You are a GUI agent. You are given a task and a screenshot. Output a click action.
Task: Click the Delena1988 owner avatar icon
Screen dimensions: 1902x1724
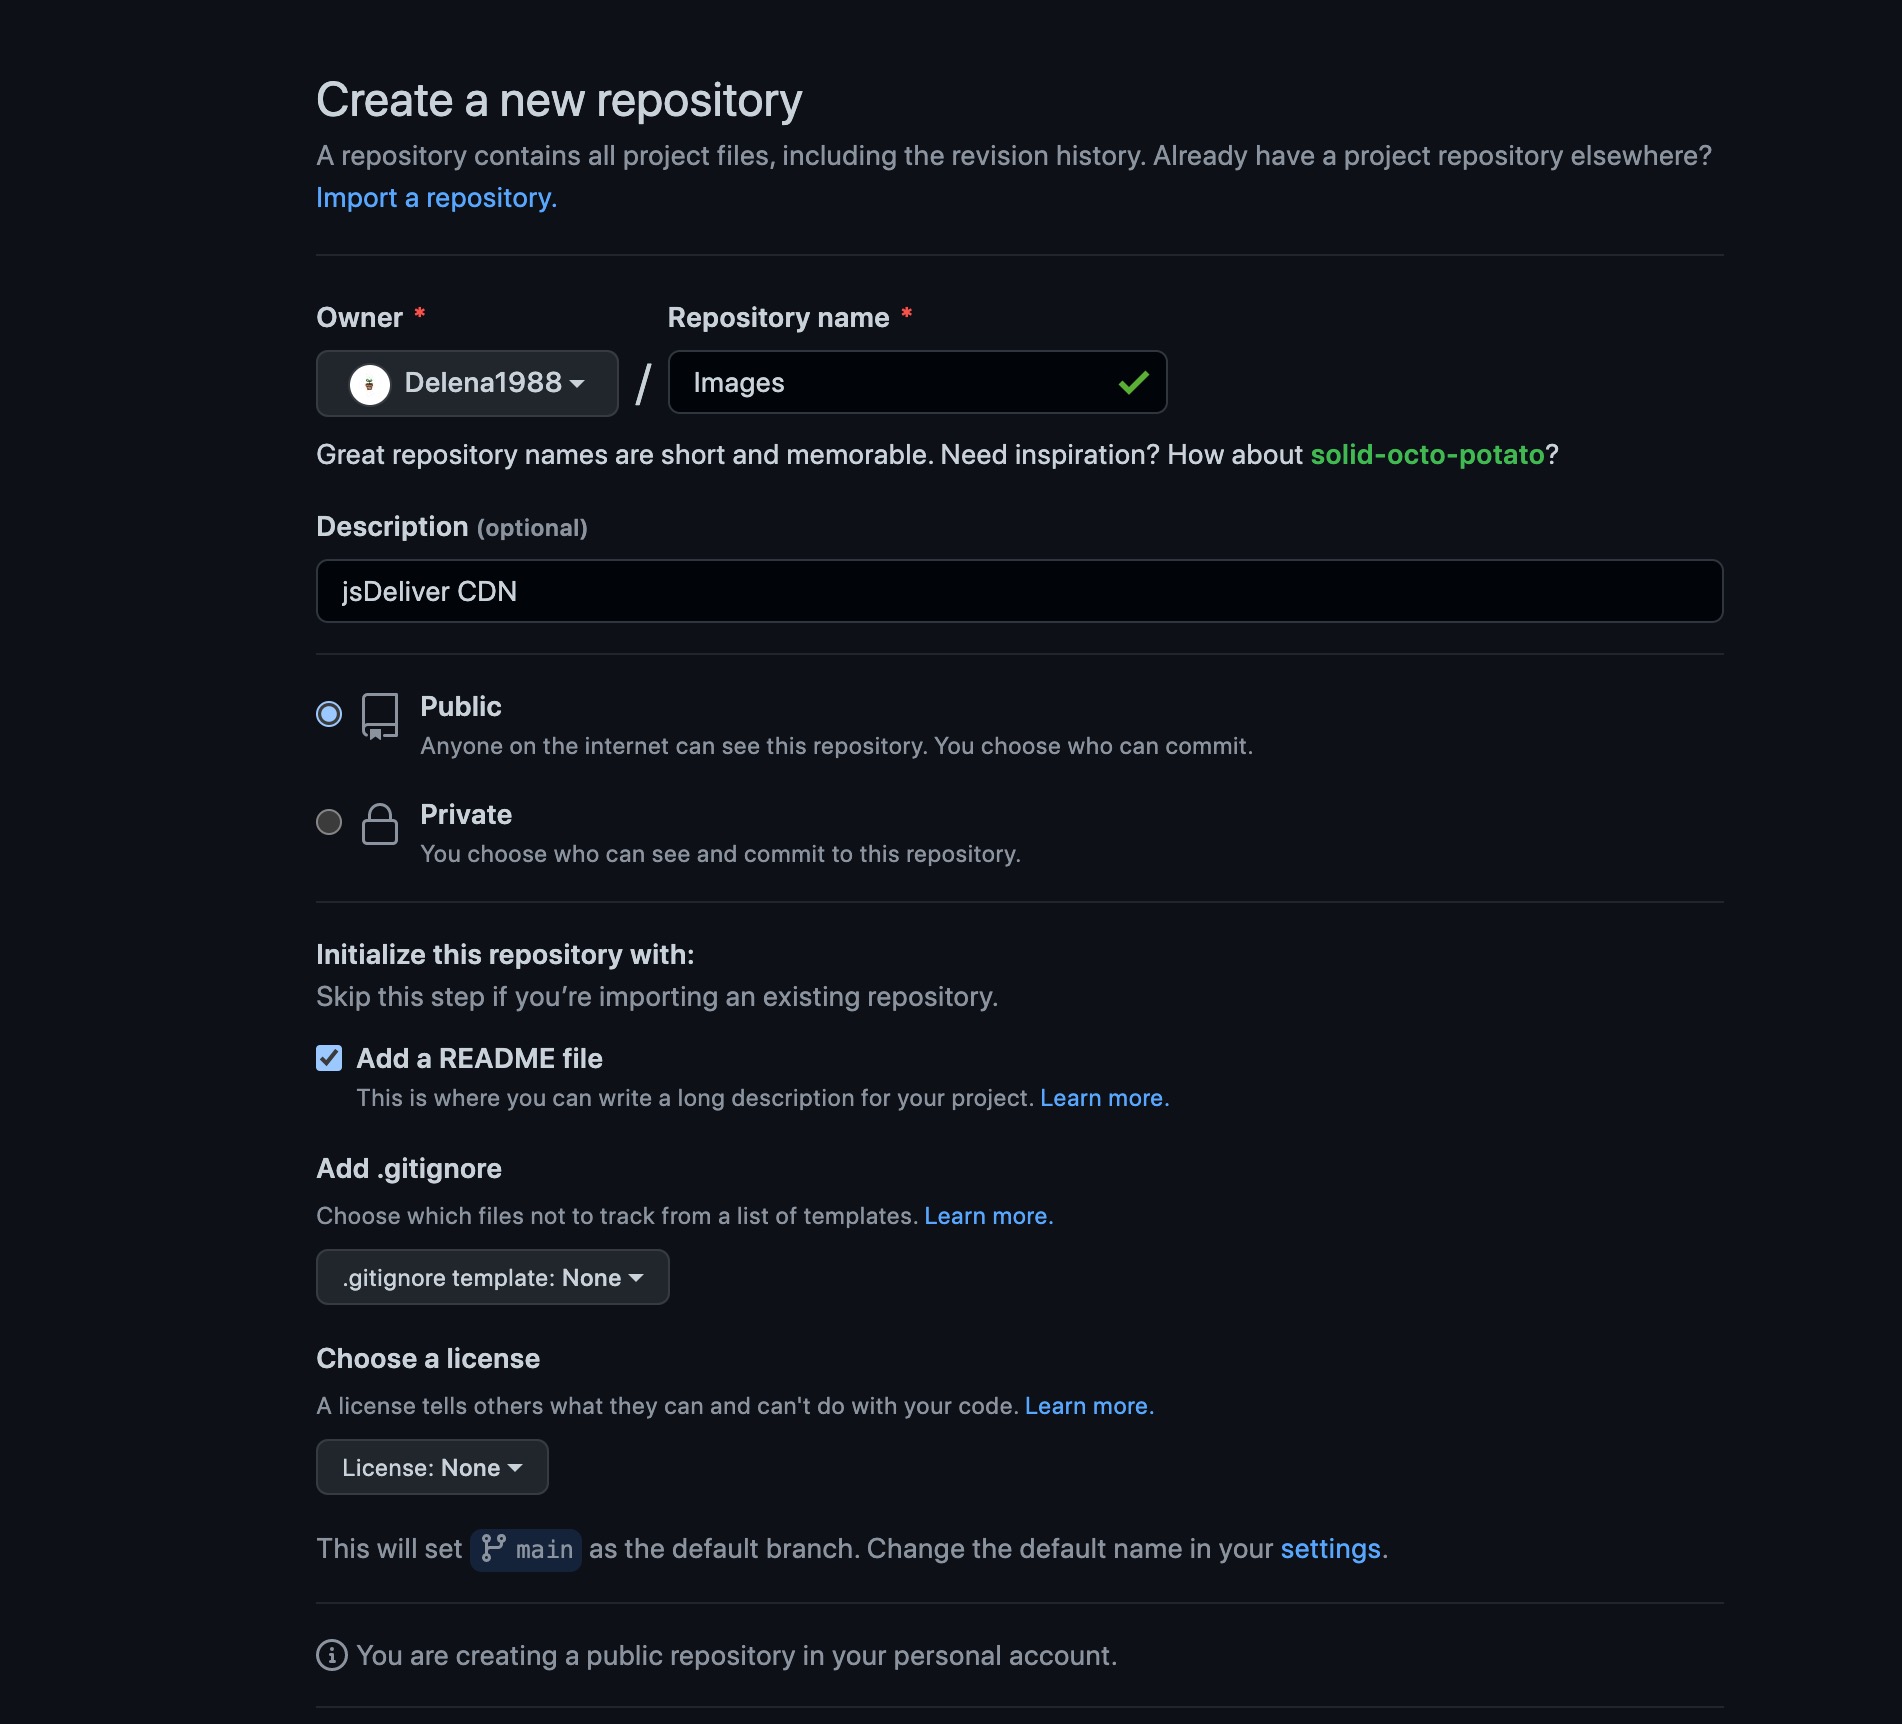tap(369, 384)
